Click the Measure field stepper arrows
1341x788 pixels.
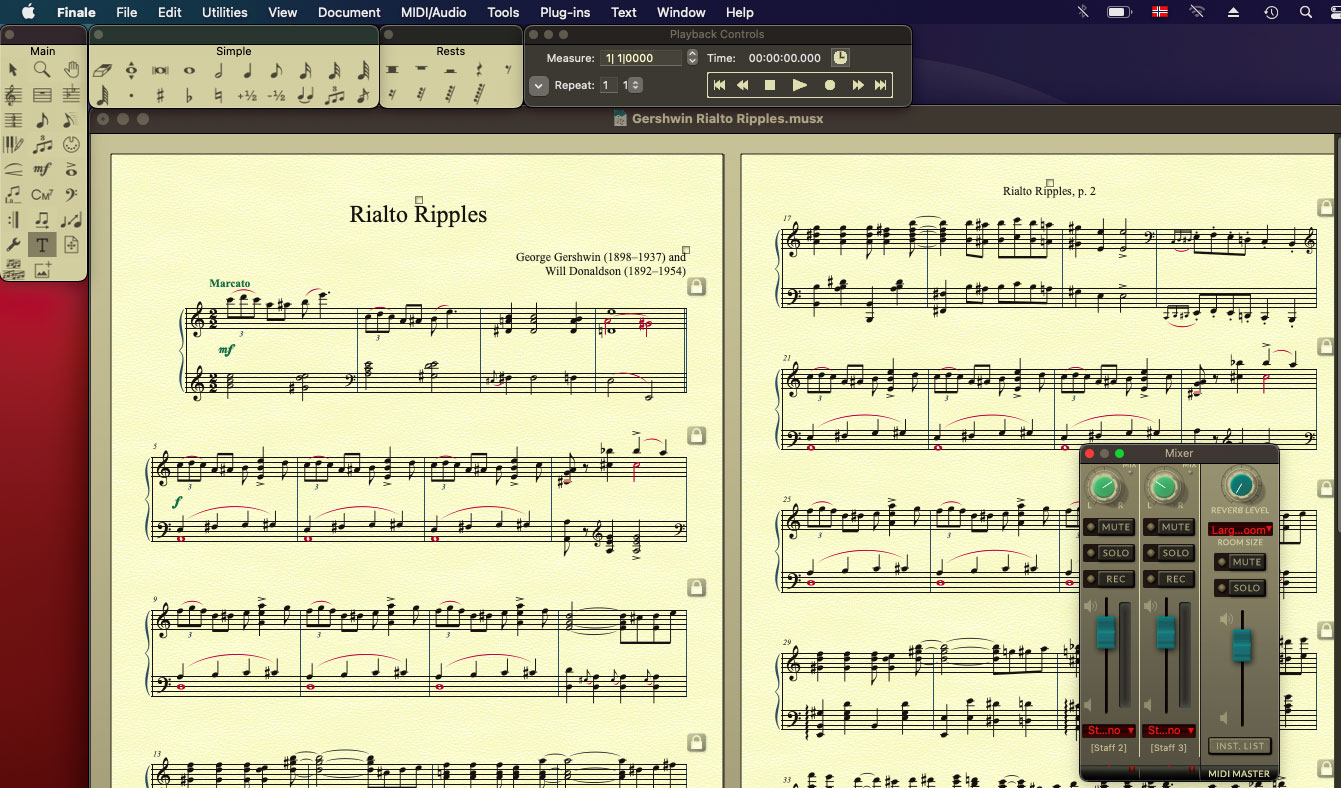[692, 58]
